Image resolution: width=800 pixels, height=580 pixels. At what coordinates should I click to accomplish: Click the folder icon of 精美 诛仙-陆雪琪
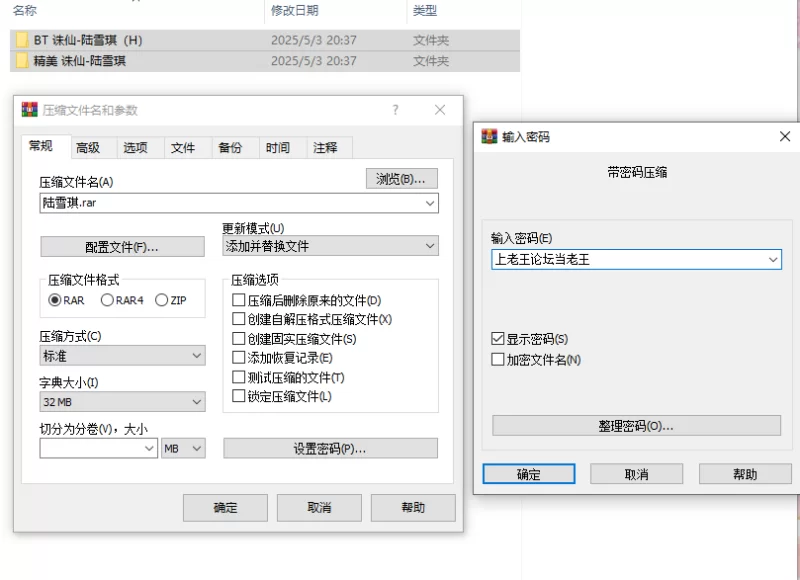(x=22, y=61)
